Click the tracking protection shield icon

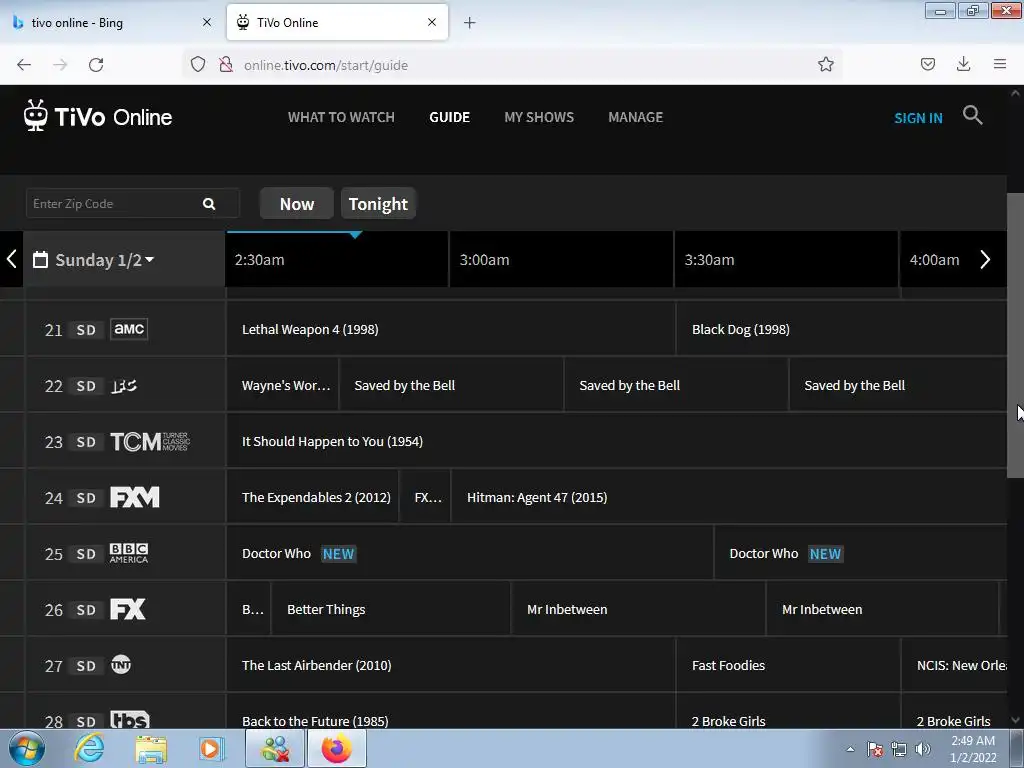(x=198, y=64)
